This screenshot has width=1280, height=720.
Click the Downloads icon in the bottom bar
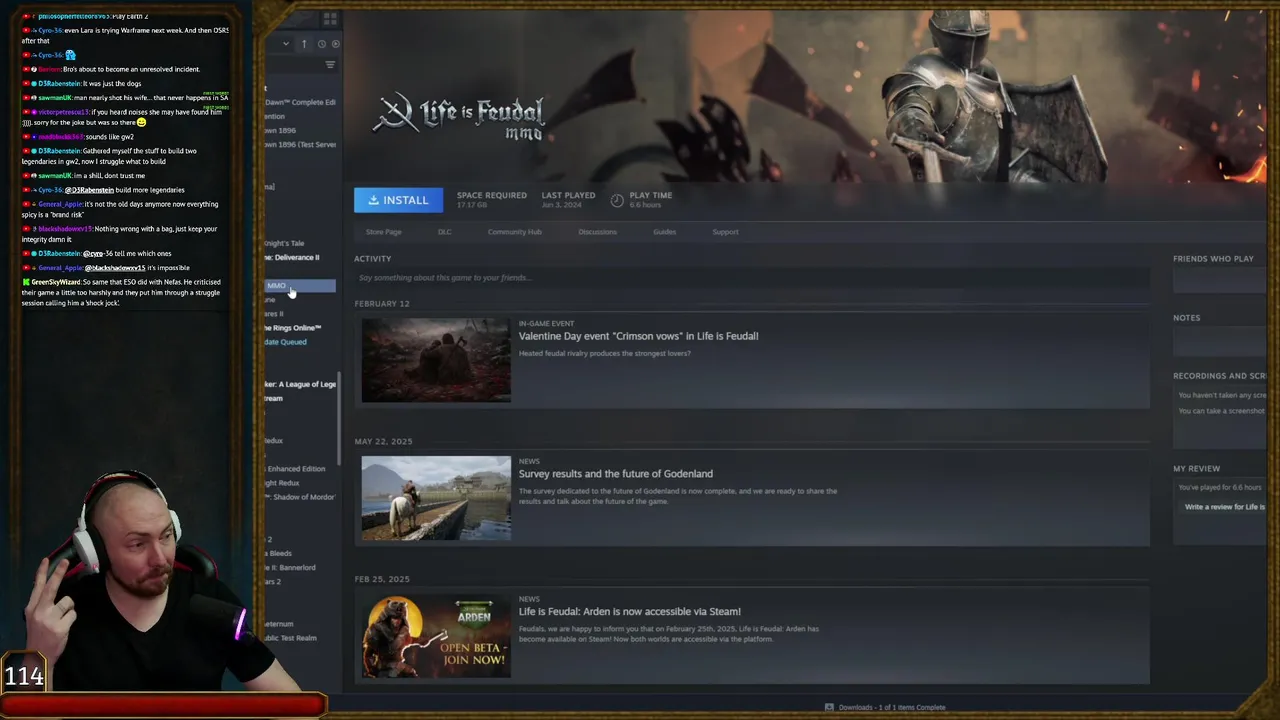829,707
